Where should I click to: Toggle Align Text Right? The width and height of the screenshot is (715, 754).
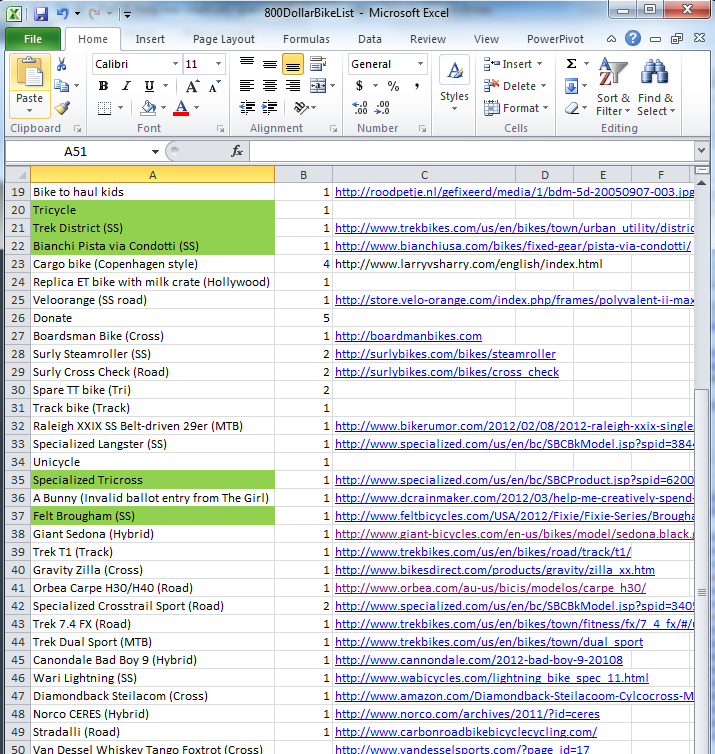[x=293, y=86]
